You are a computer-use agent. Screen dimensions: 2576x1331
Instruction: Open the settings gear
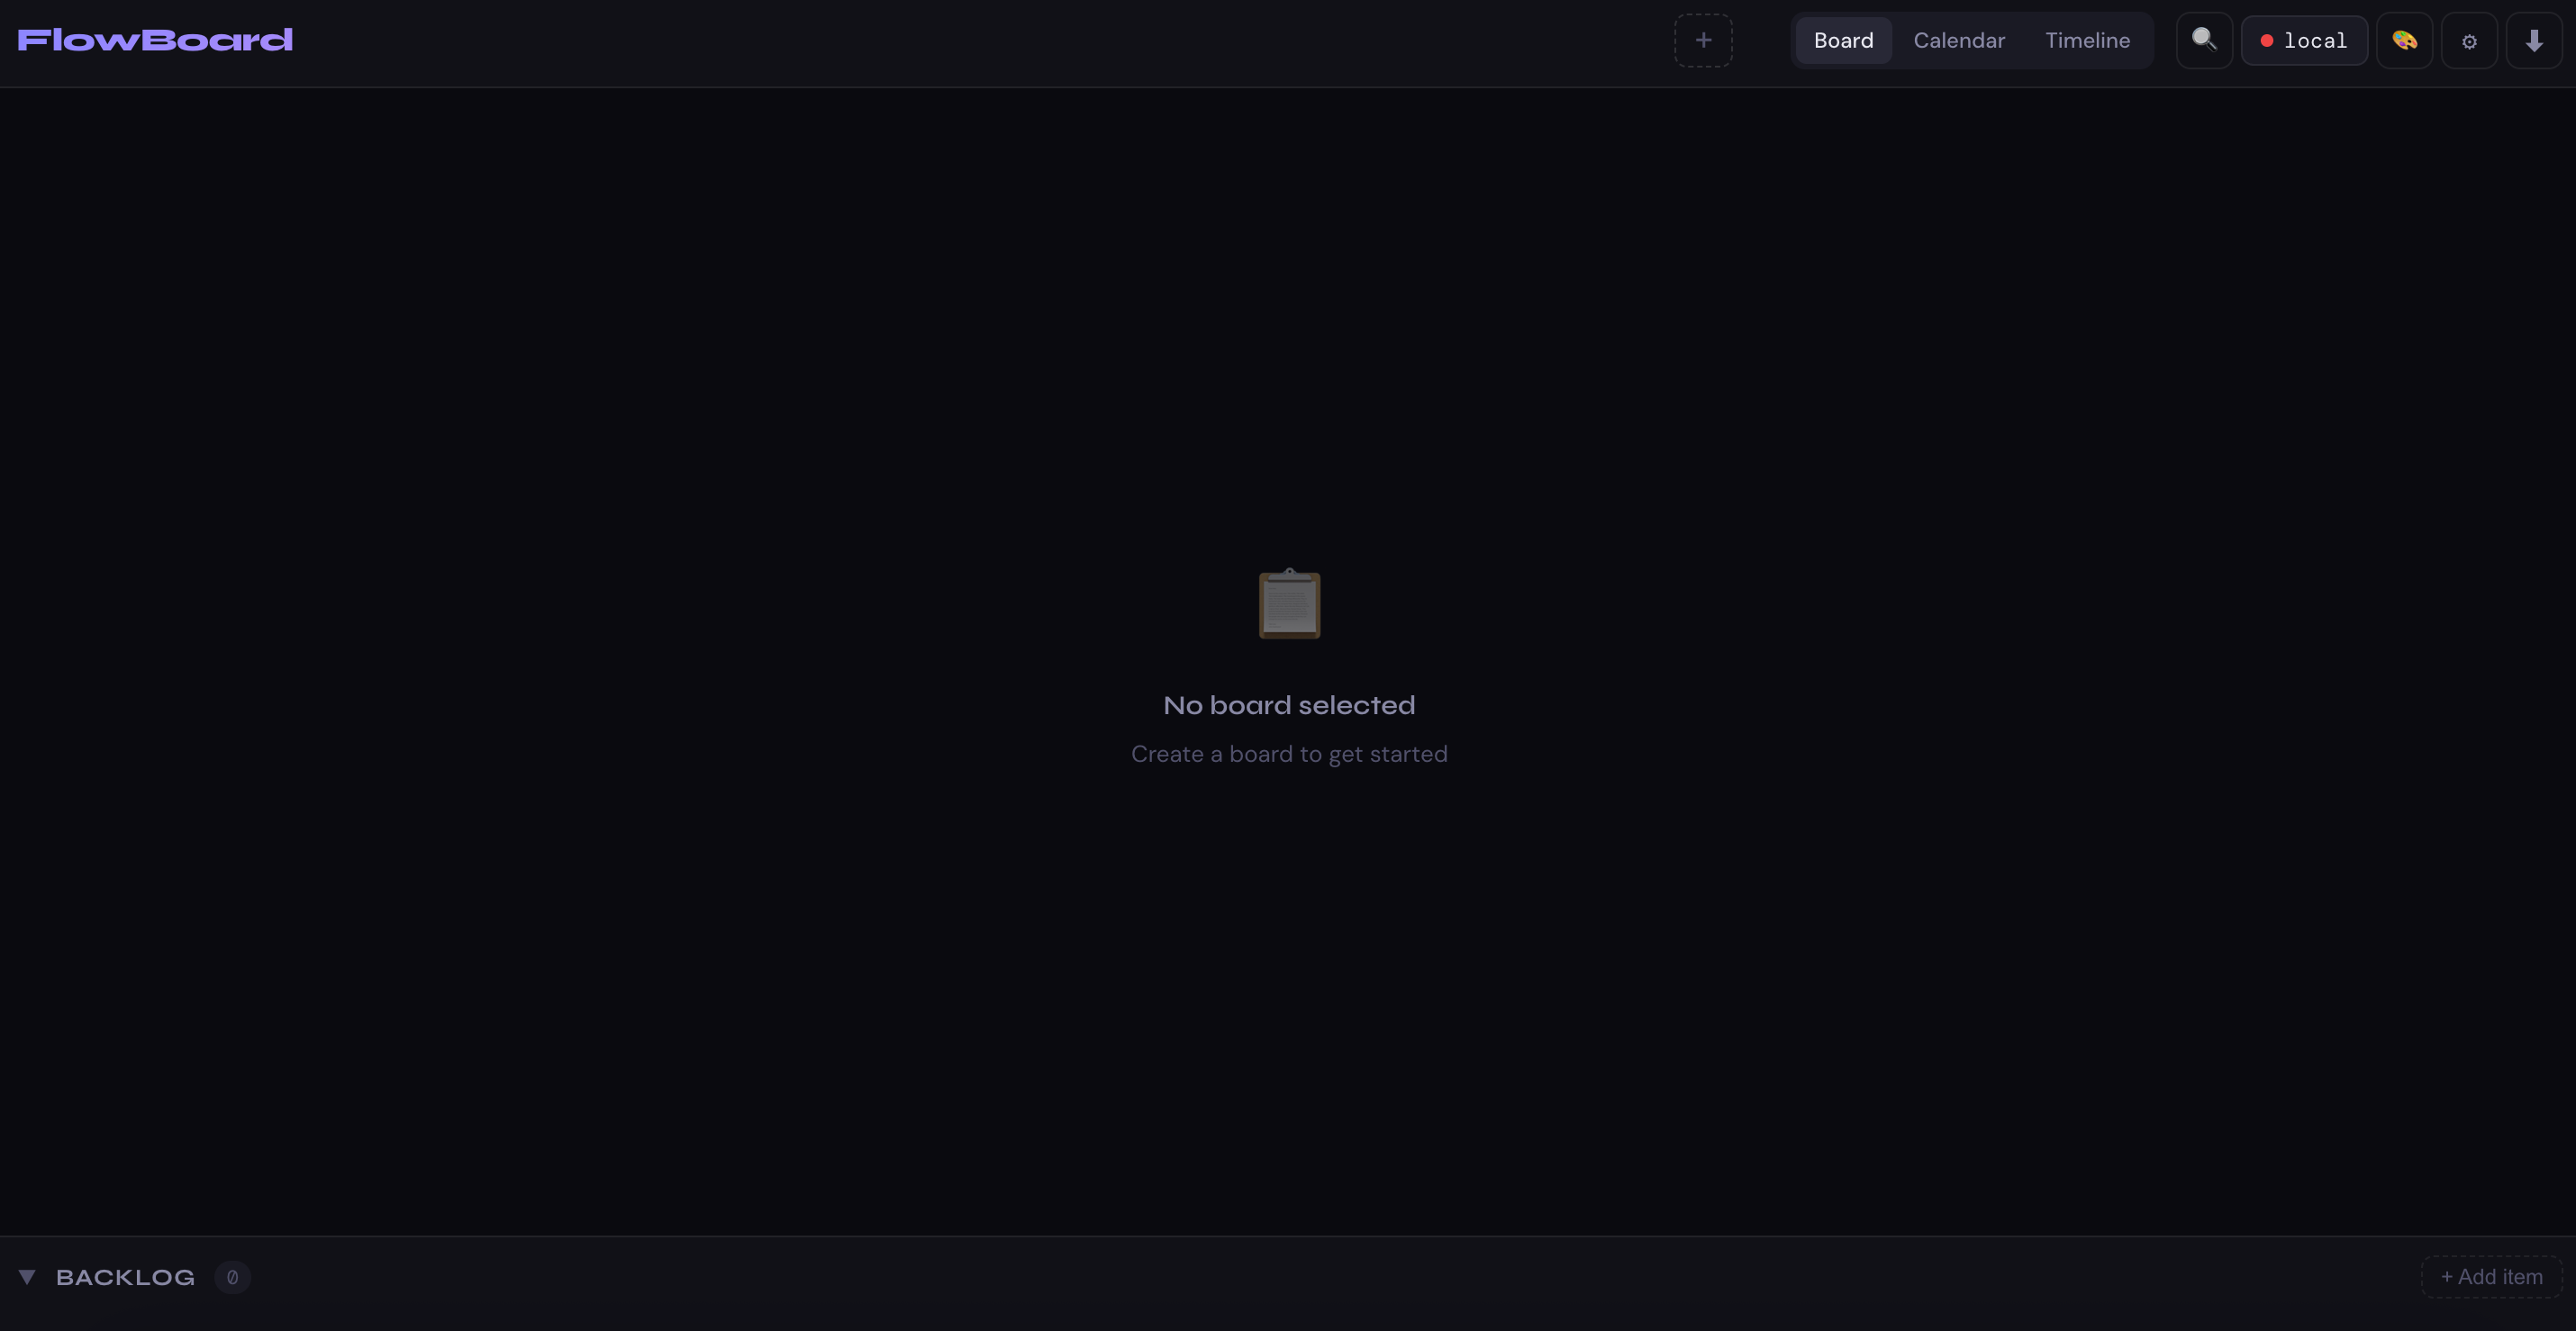click(2469, 41)
